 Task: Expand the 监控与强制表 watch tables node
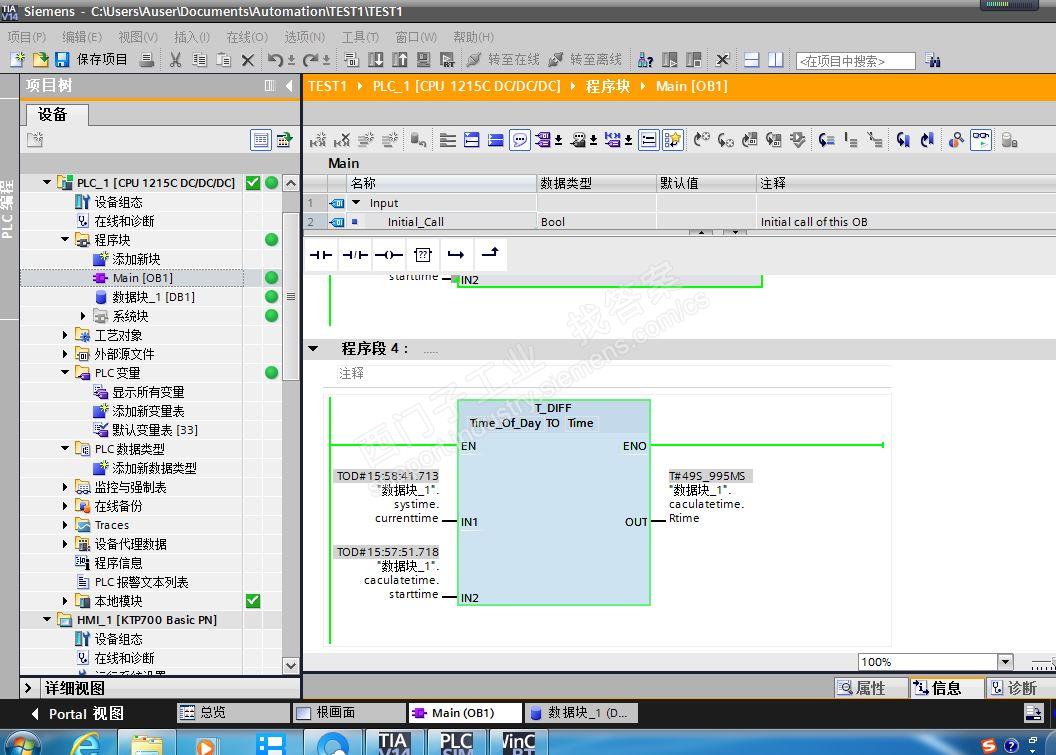[65, 487]
